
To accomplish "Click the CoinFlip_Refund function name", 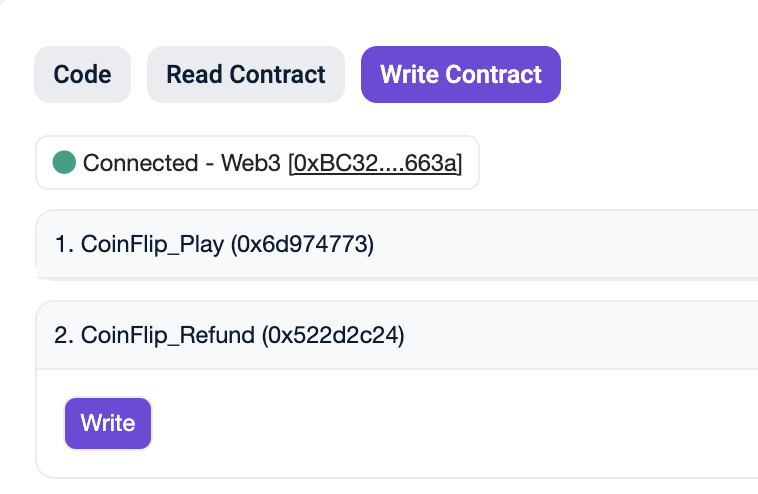I will (168, 335).
